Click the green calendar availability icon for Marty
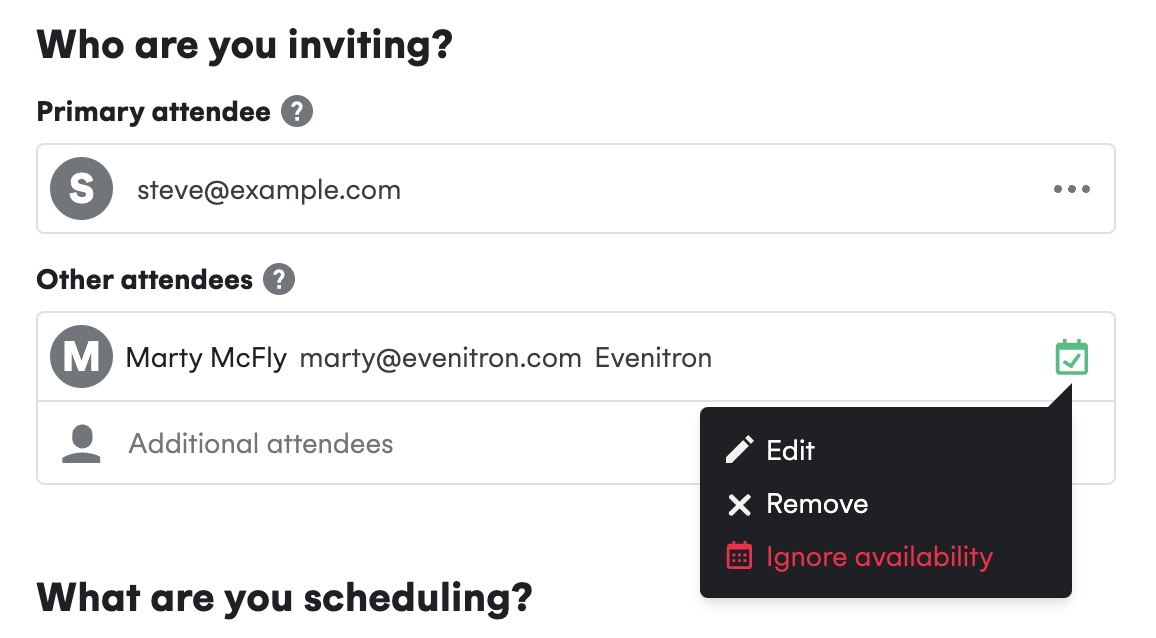1156x638 pixels. (x=1071, y=357)
